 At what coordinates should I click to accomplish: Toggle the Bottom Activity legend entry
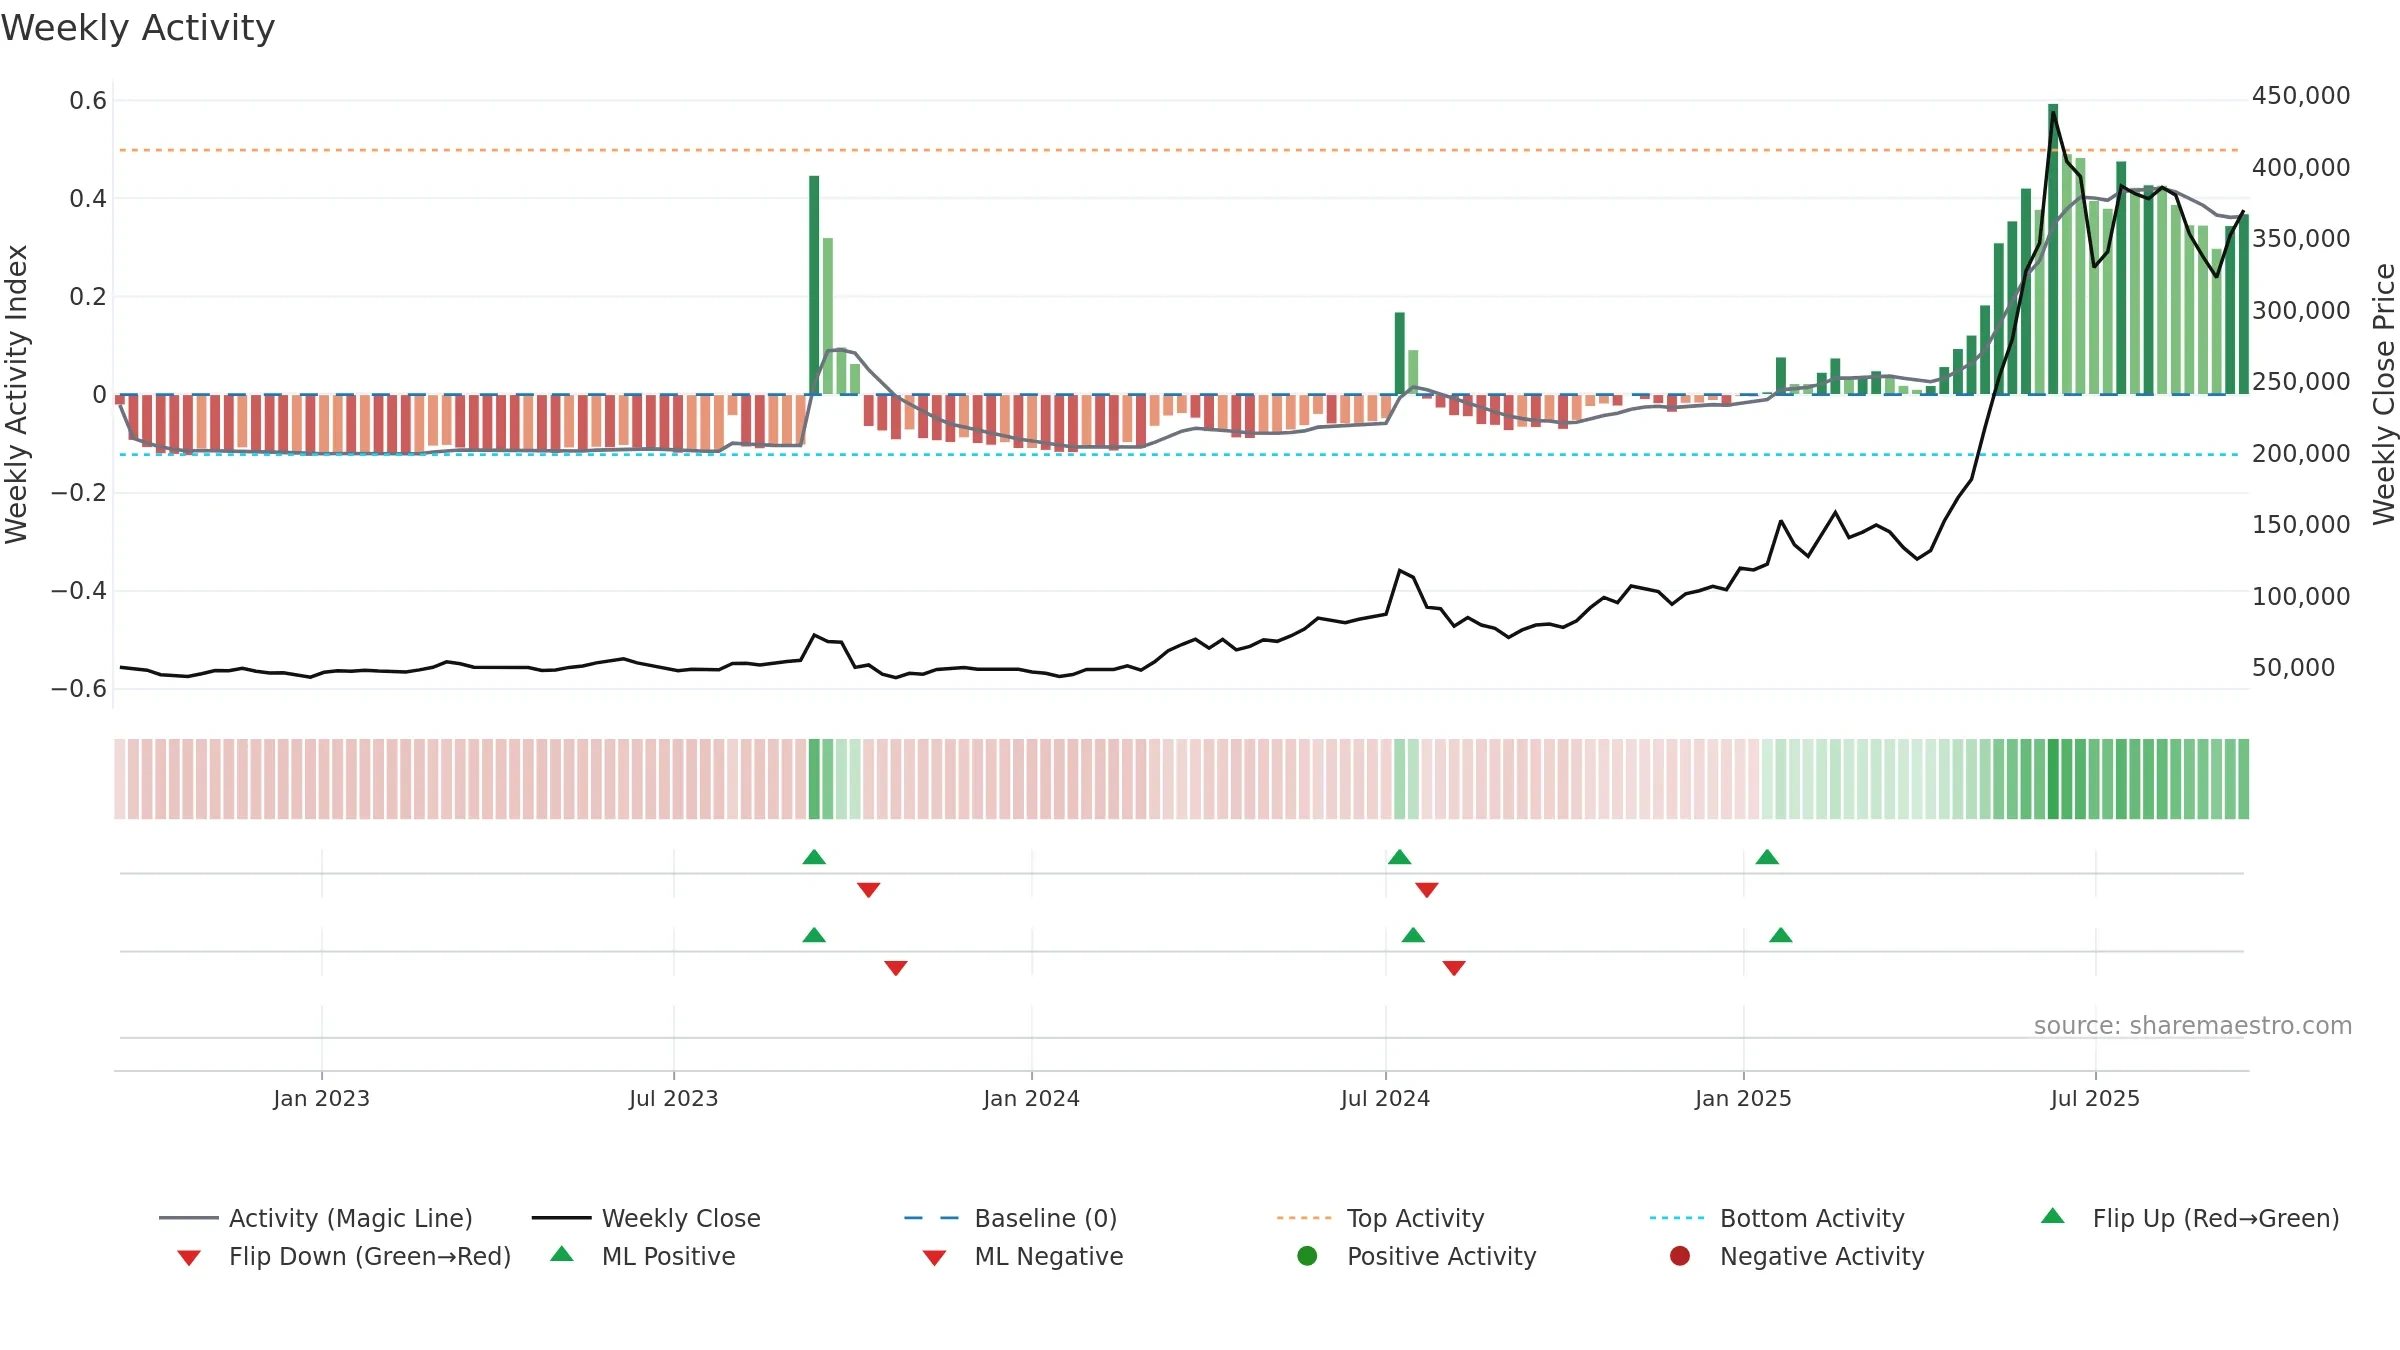[x=1777, y=1218]
